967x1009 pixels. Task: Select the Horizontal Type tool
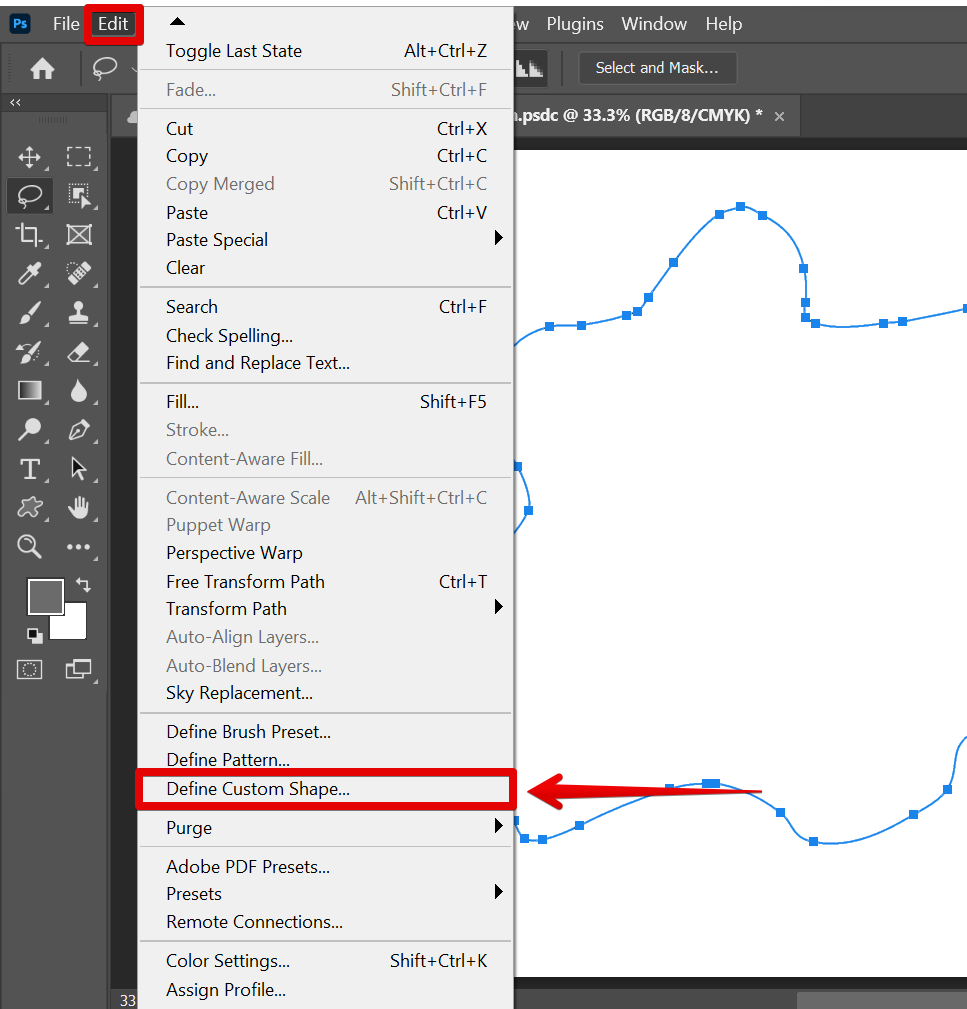[x=30, y=469]
